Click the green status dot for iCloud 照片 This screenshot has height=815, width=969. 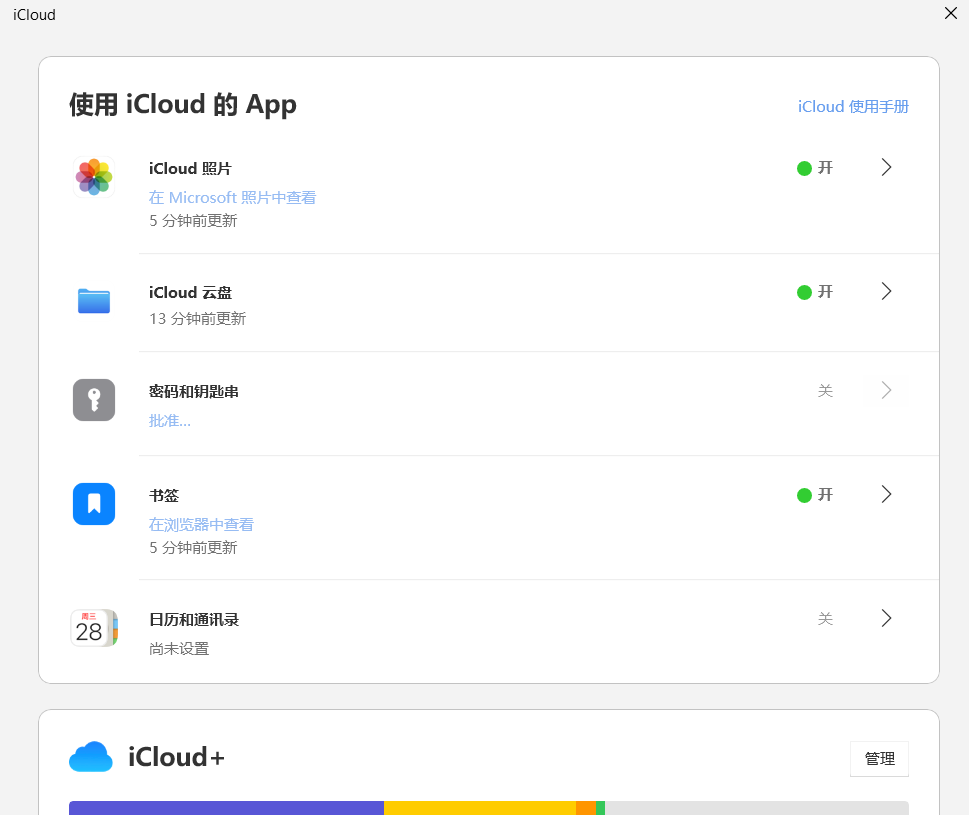804,168
